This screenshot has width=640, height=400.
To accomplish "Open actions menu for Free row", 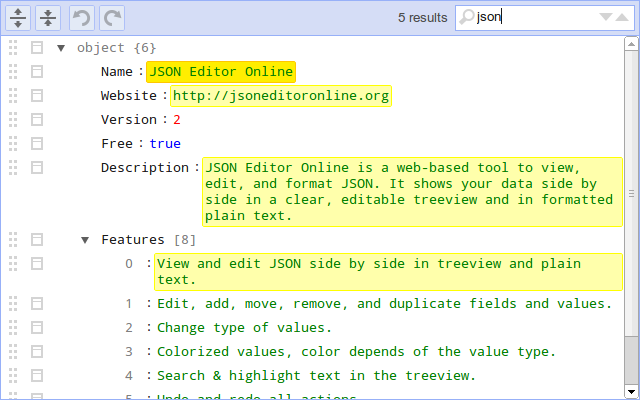I will click(x=37, y=144).
